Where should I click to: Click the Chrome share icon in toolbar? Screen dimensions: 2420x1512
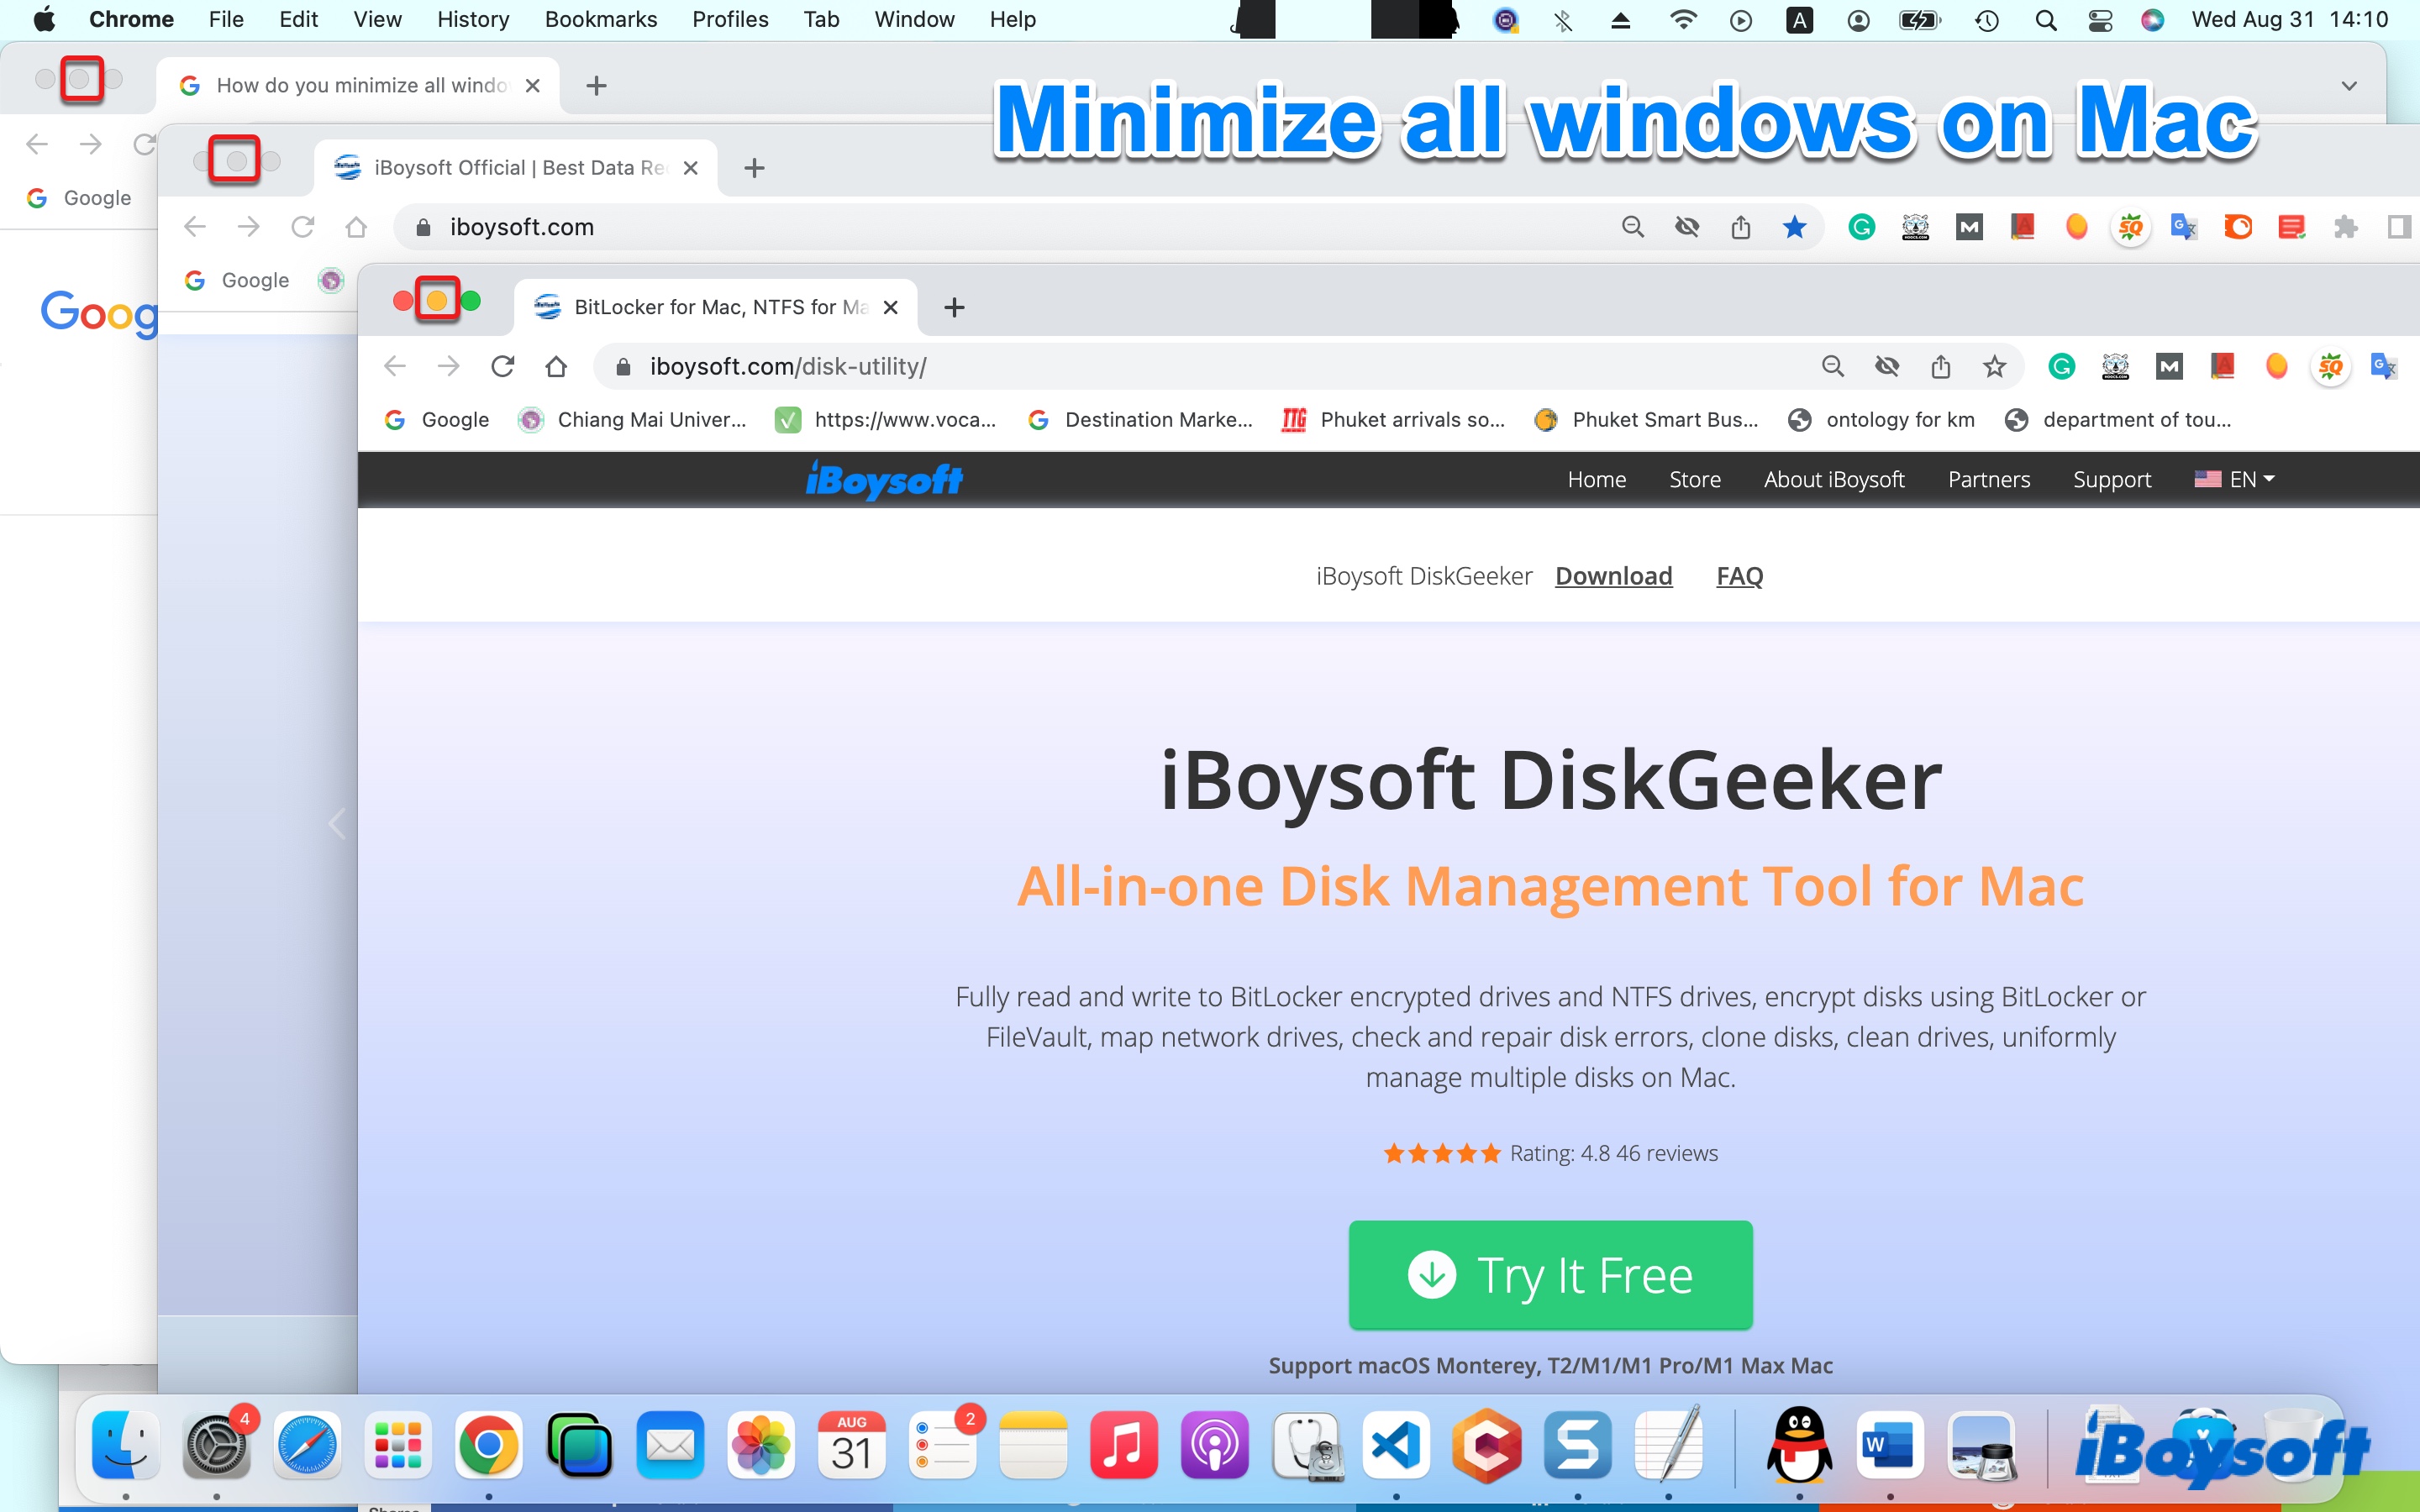(x=1943, y=365)
